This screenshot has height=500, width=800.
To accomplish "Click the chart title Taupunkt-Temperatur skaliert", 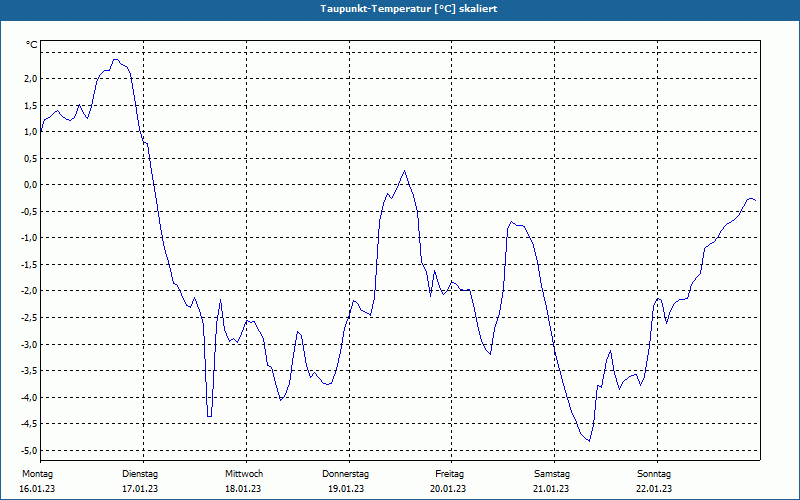I will 408,9.
